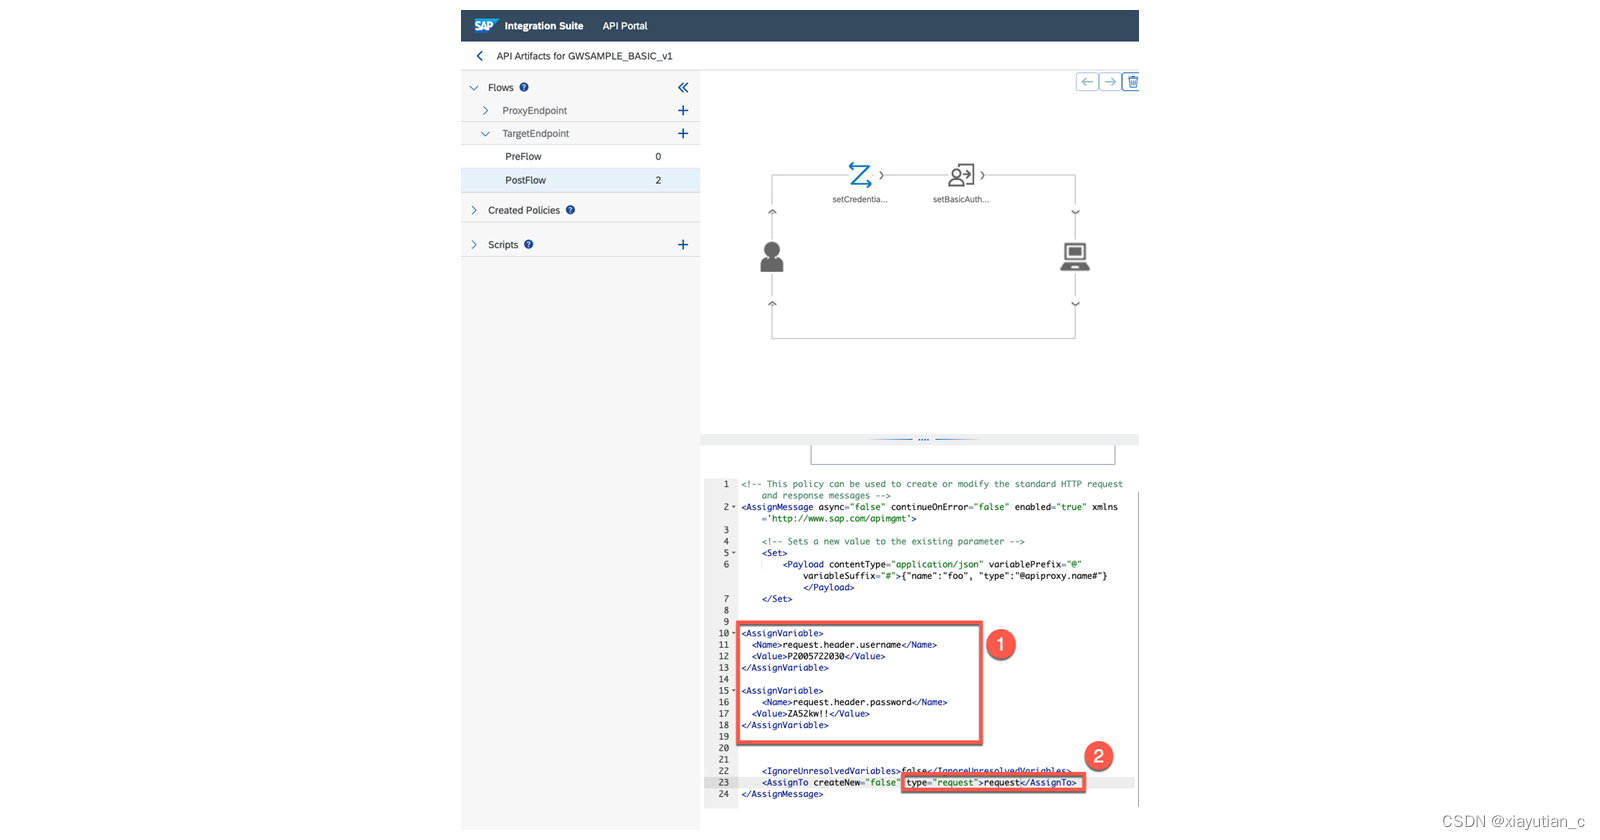
Task: Click the setBasicAuth... policy label
Action: coord(961,200)
